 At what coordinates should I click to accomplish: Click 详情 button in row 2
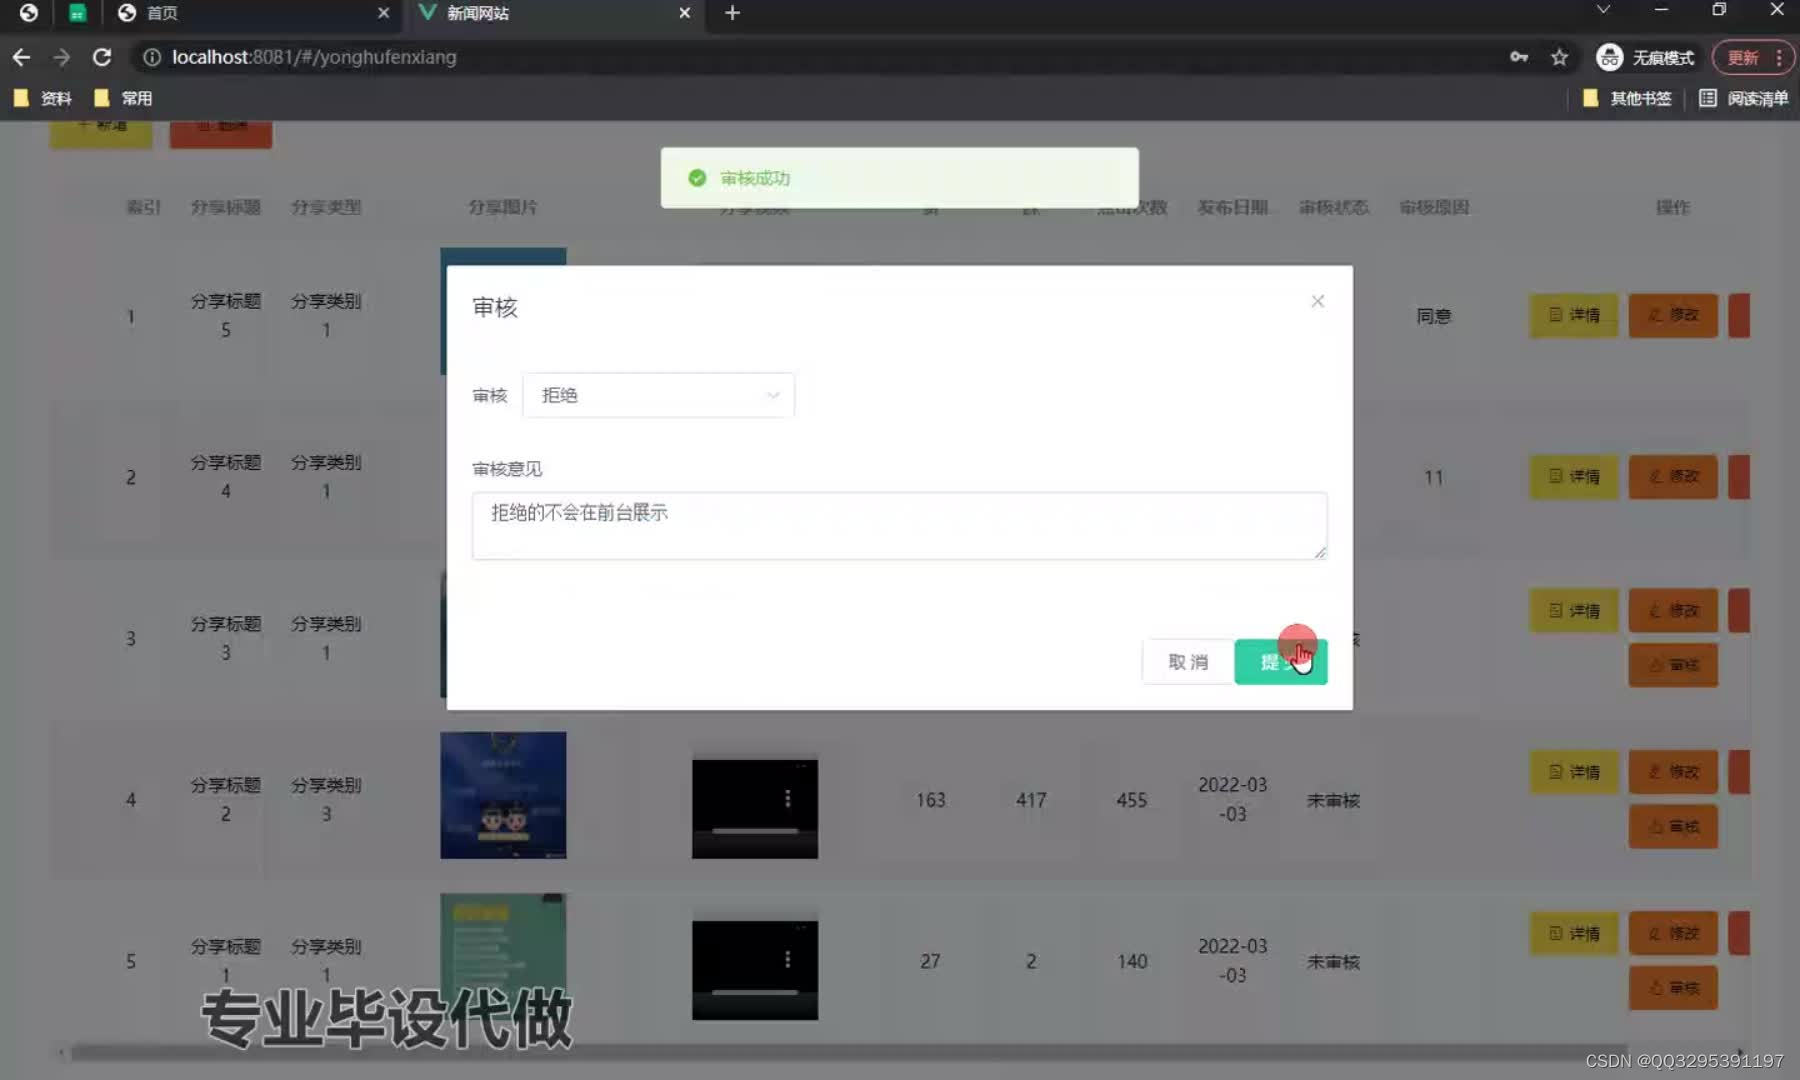click(1574, 477)
